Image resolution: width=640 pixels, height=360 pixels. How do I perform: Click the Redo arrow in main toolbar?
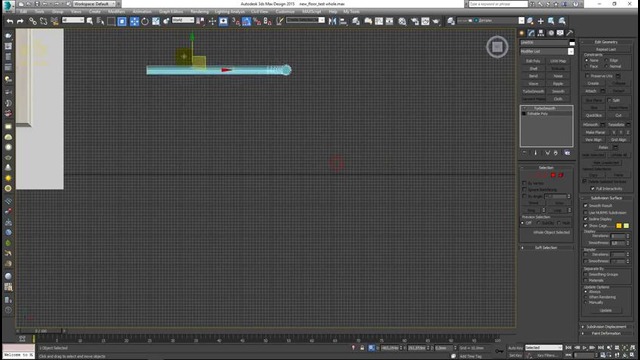(20, 21)
